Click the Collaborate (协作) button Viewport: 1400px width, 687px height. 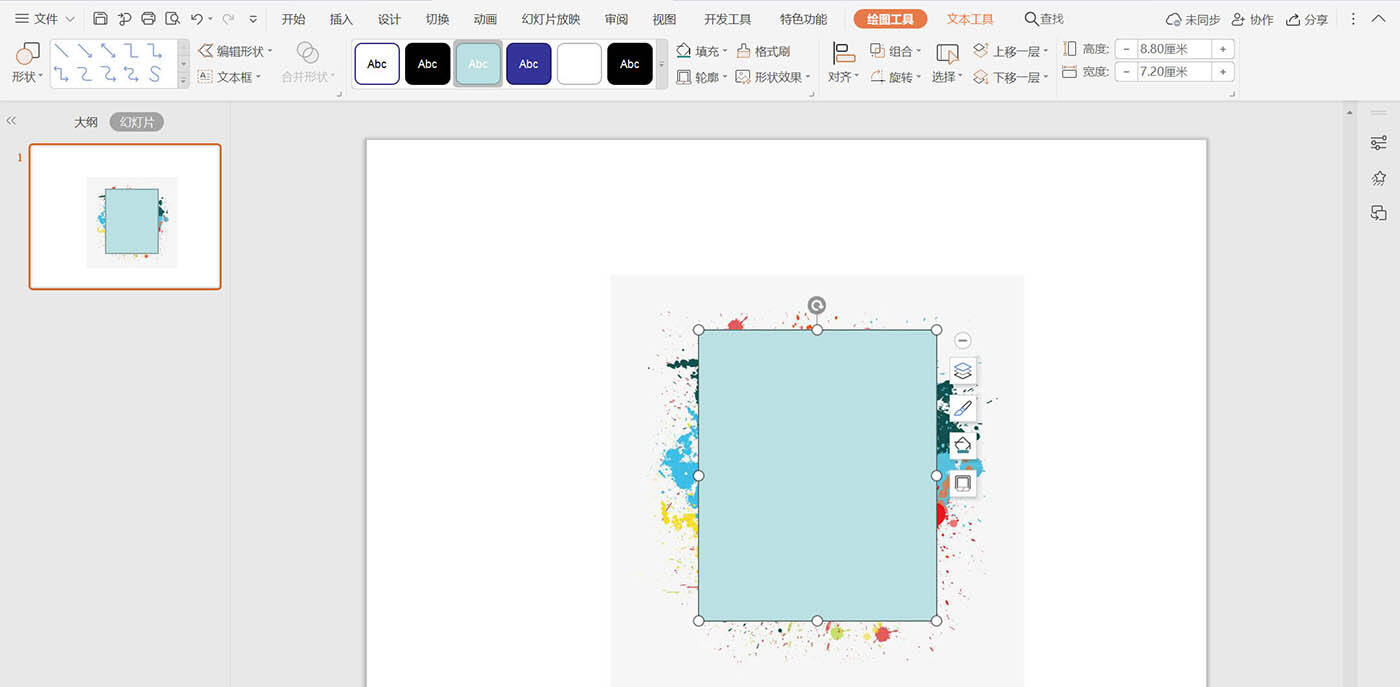pos(1252,19)
